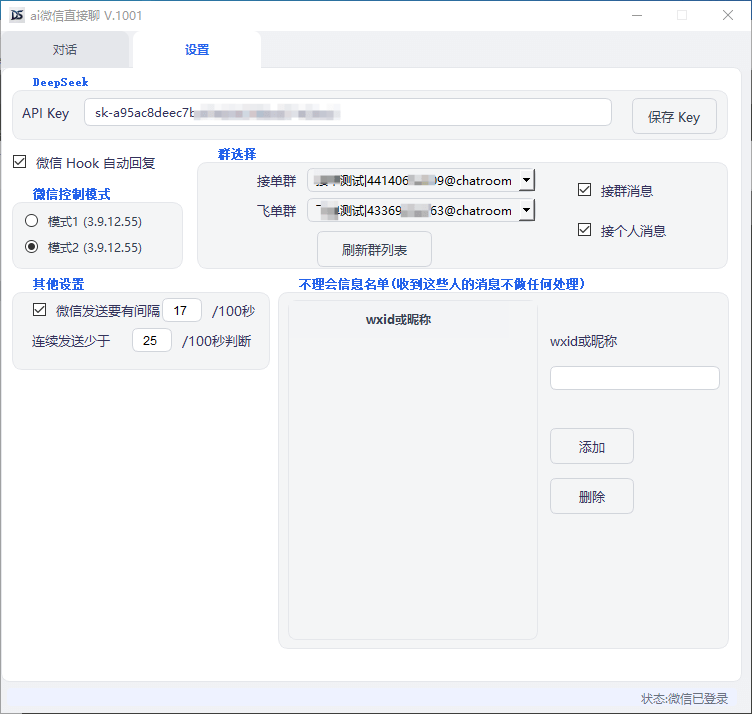Click the API Key input field
This screenshot has height=714, width=752.
(x=348, y=113)
